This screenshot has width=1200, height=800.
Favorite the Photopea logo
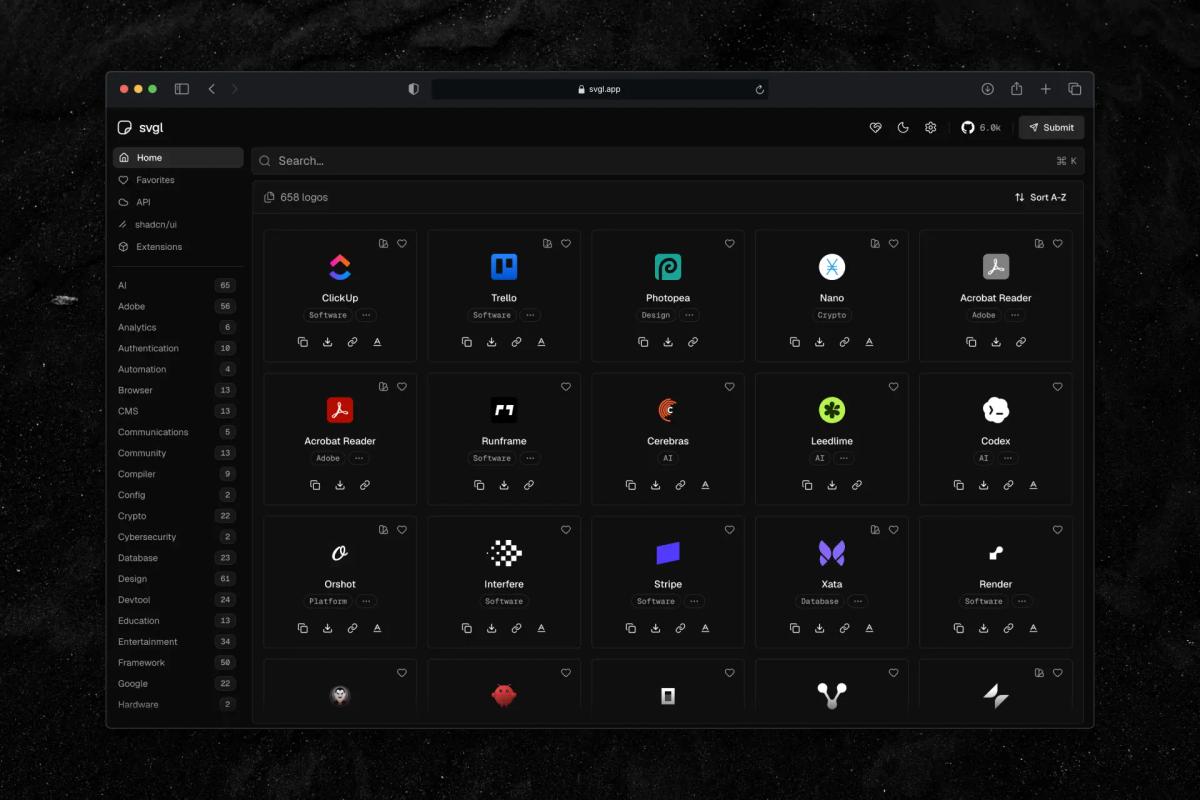[730, 243]
